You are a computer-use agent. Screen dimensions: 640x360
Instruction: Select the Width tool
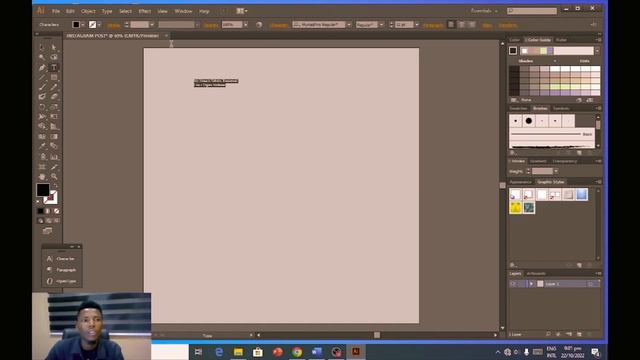[x=42, y=117]
